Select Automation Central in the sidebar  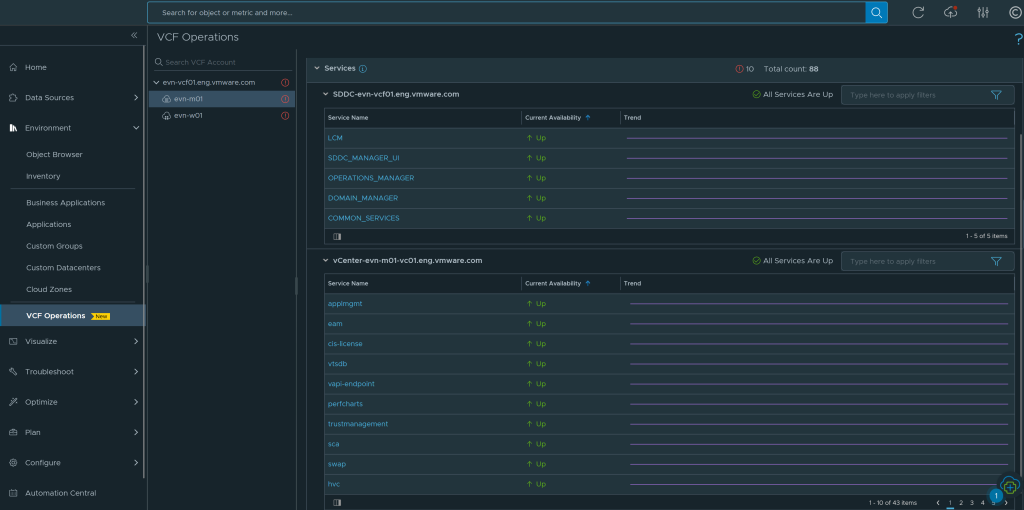coord(60,493)
